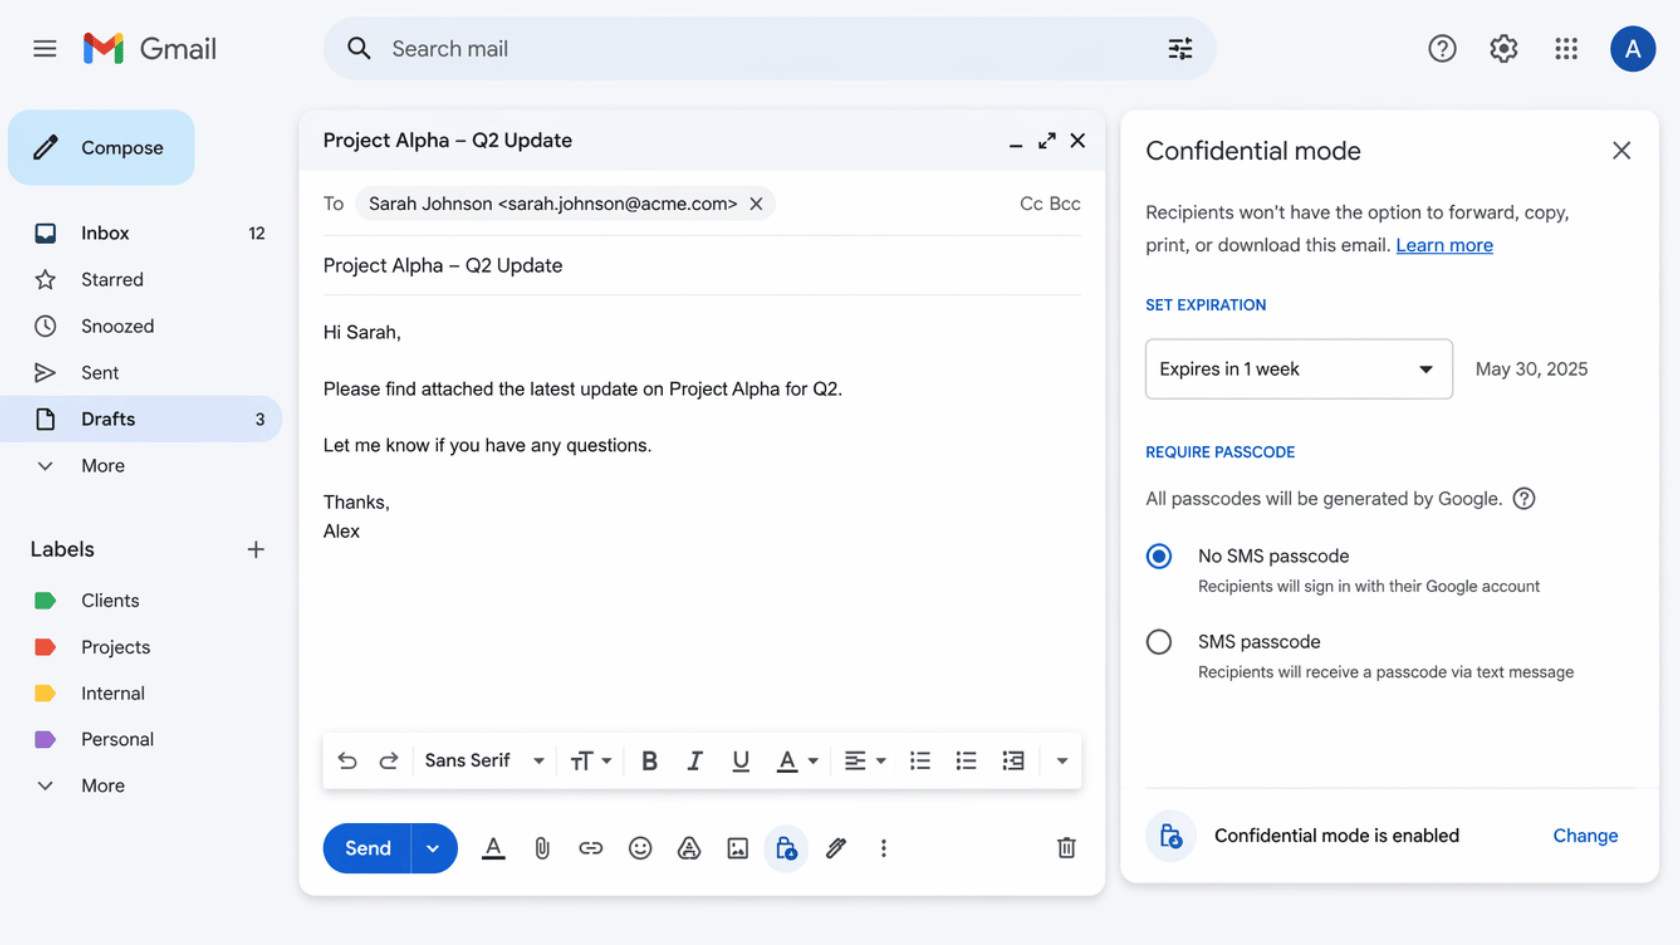The image size is (1680, 945).
Task: Insert signature with the pen icon
Action: pyautogui.click(x=836, y=848)
